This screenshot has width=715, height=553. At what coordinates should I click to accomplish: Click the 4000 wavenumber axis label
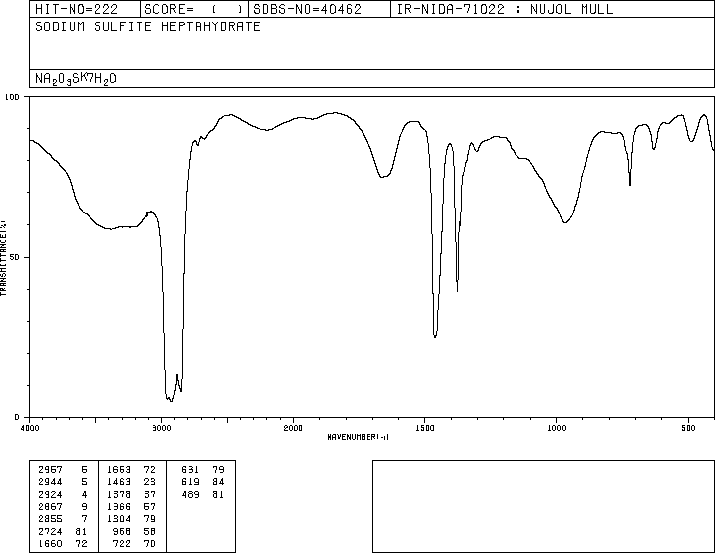(30, 428)
